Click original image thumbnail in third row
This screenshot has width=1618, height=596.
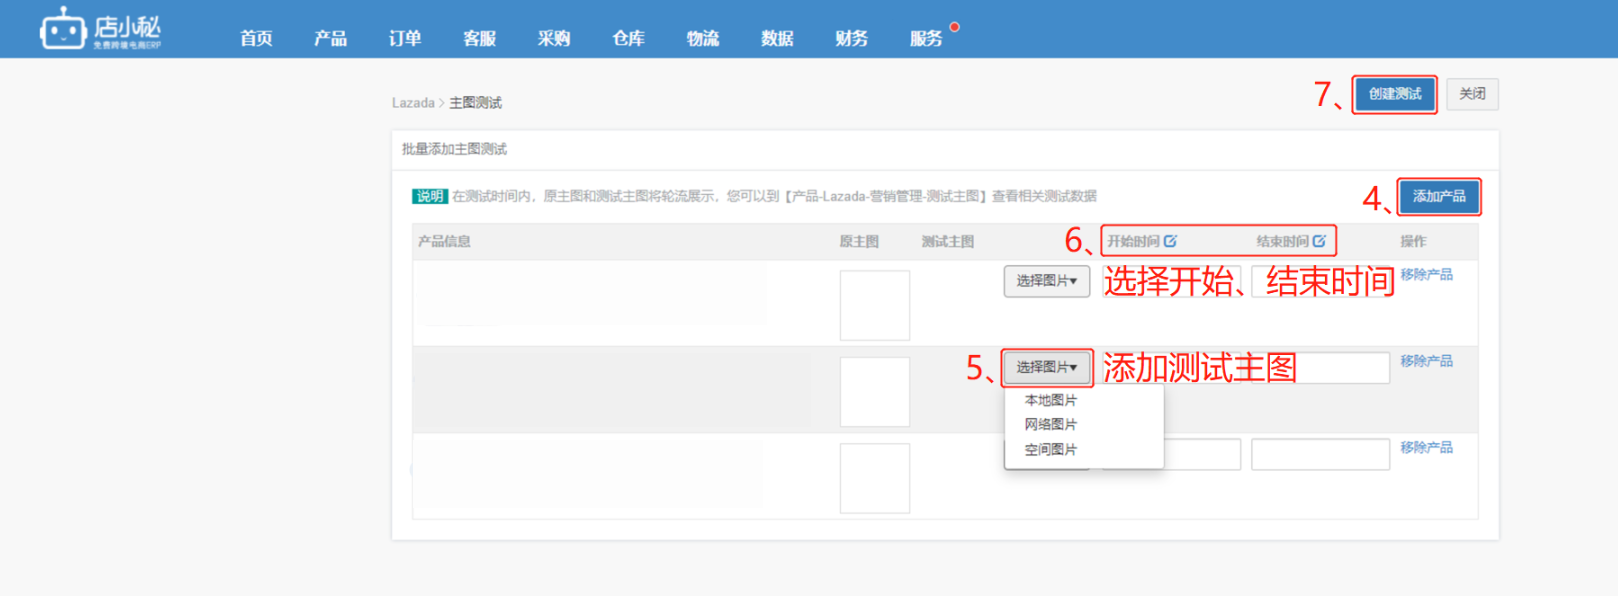[875, 478]
